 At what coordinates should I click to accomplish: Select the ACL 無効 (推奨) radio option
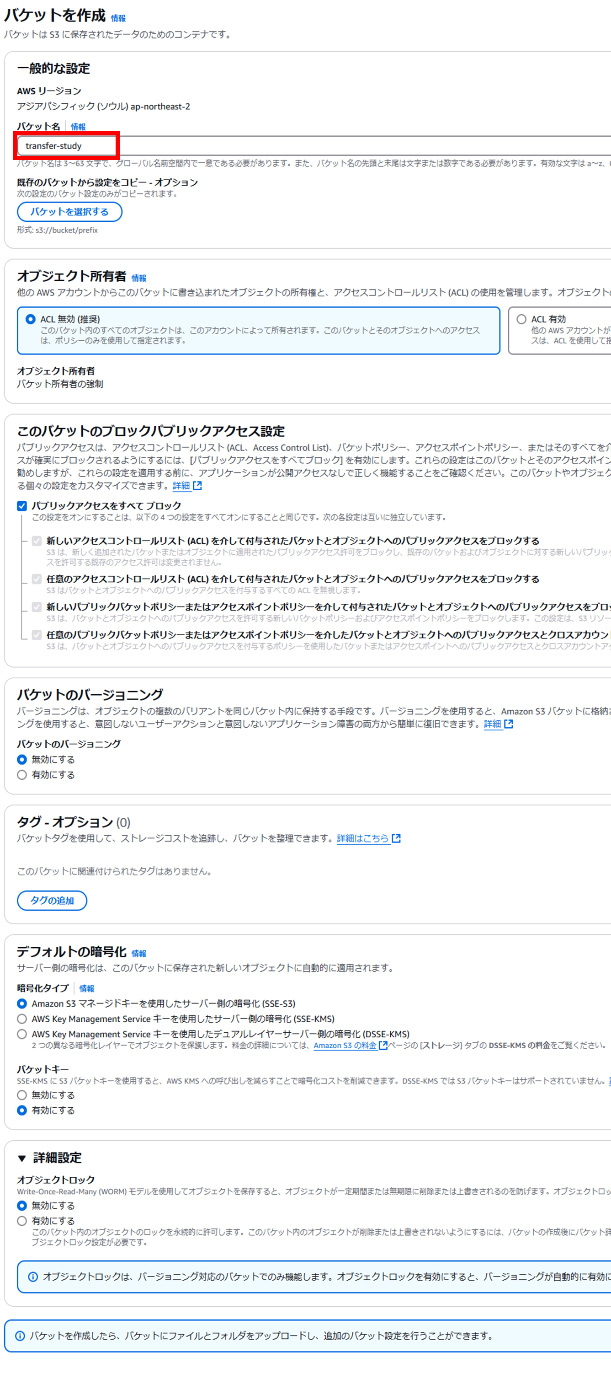30,319
